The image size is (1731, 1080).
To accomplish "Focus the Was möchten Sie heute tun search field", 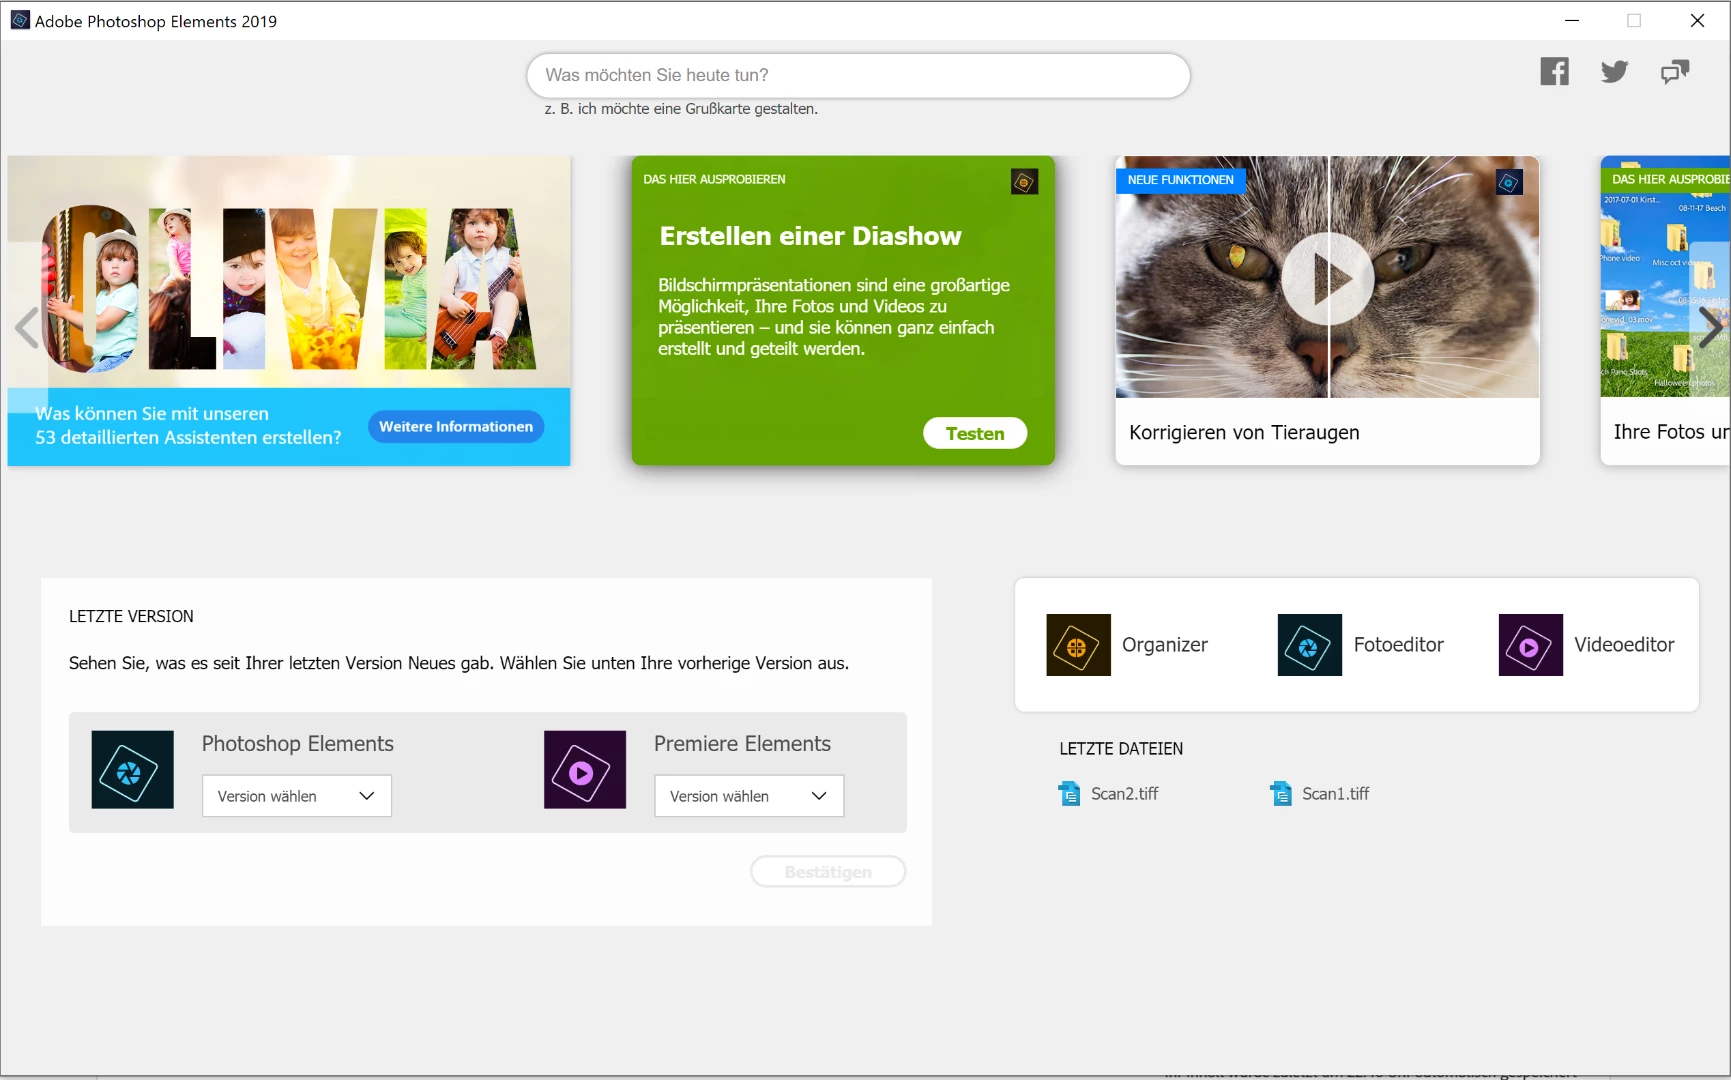I will (x=858, y=76).
